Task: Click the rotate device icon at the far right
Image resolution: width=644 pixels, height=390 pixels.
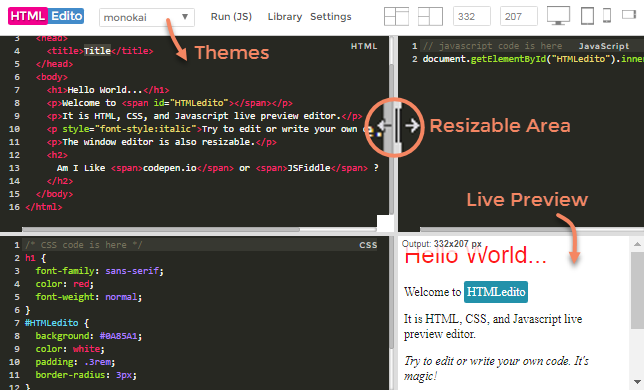Action: (629, 15)
